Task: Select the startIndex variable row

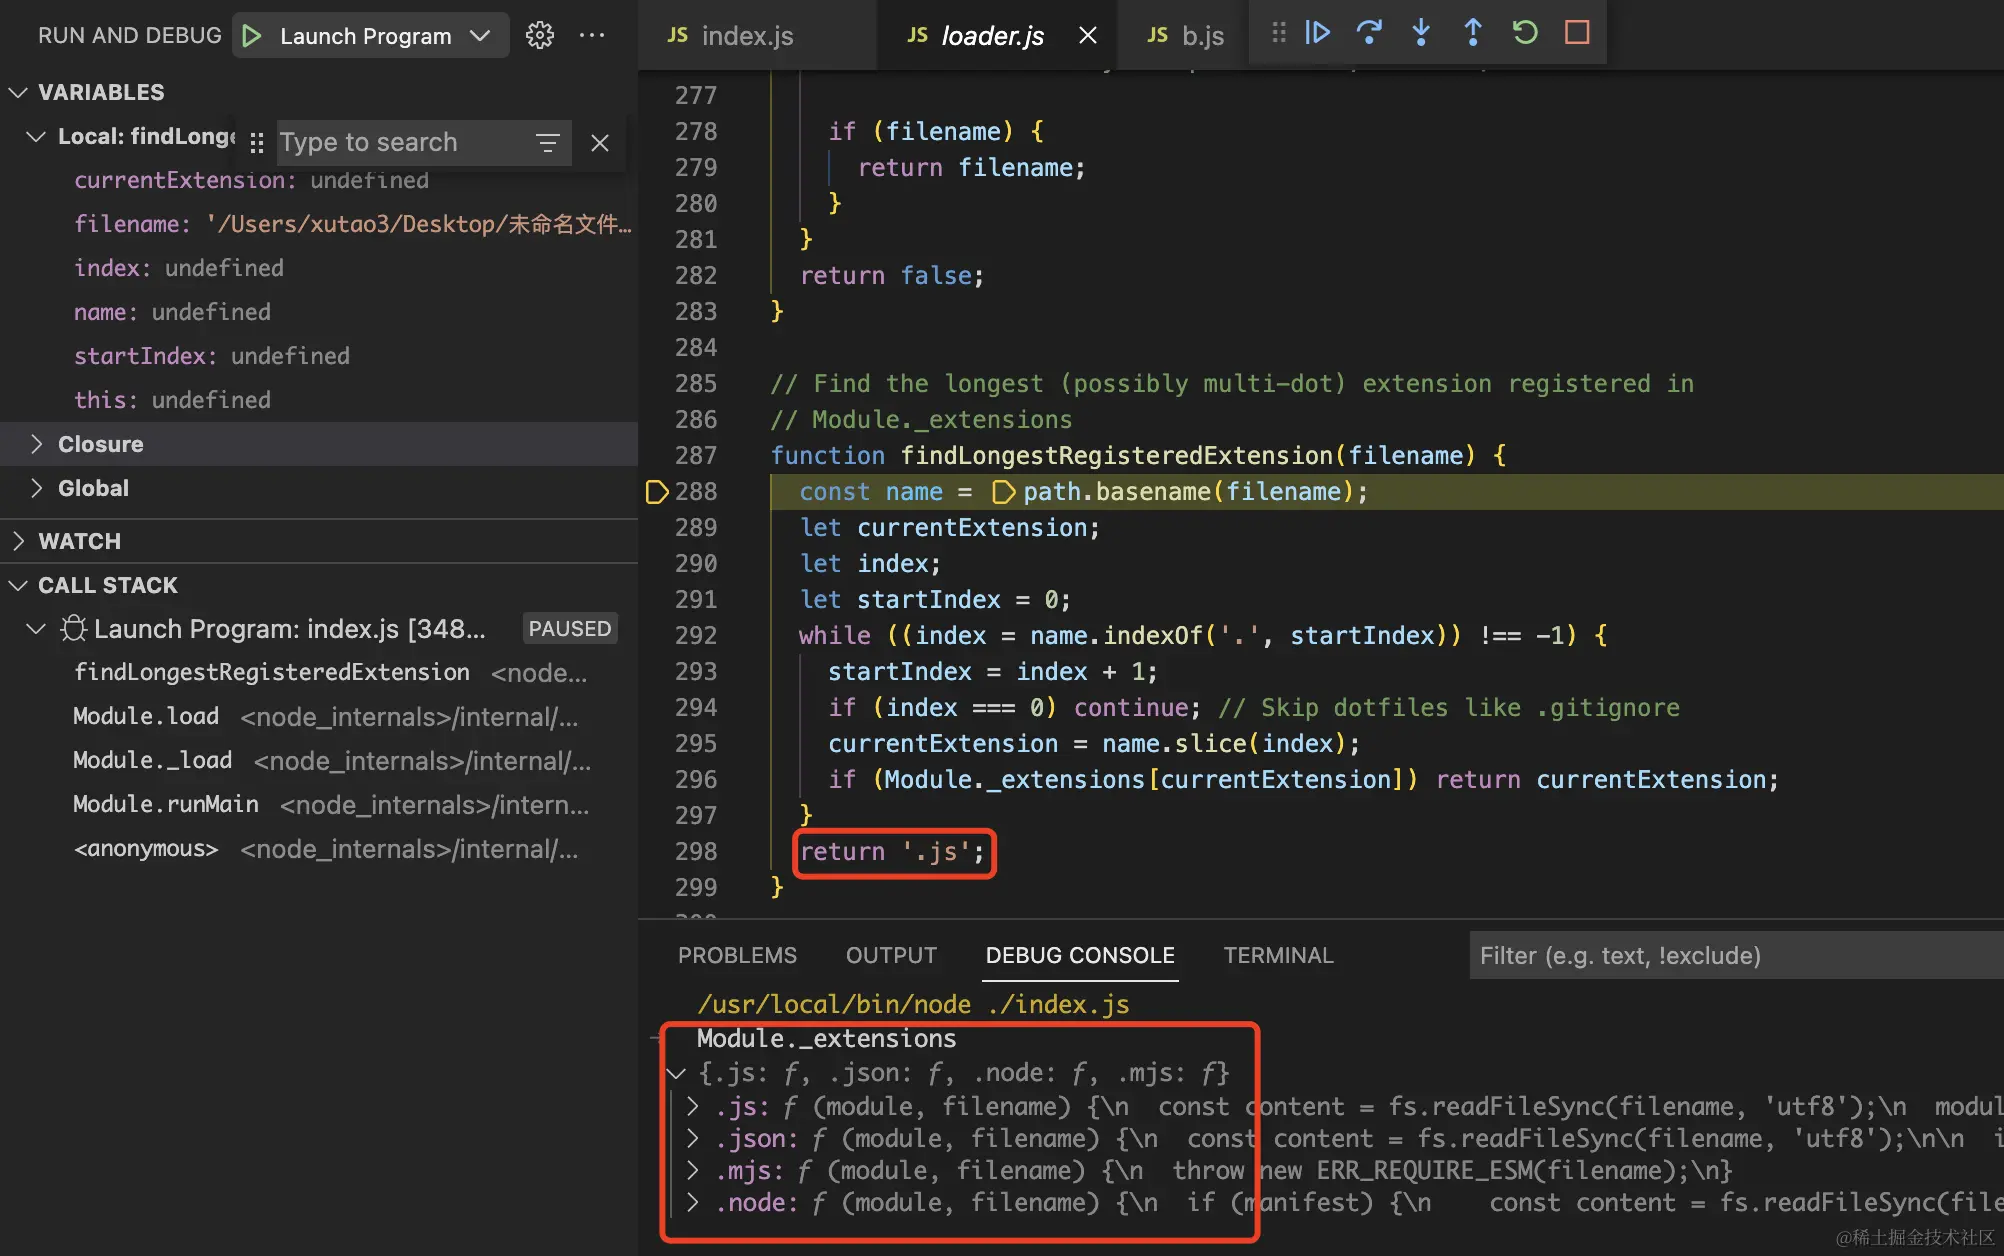Action: [320, 356]
